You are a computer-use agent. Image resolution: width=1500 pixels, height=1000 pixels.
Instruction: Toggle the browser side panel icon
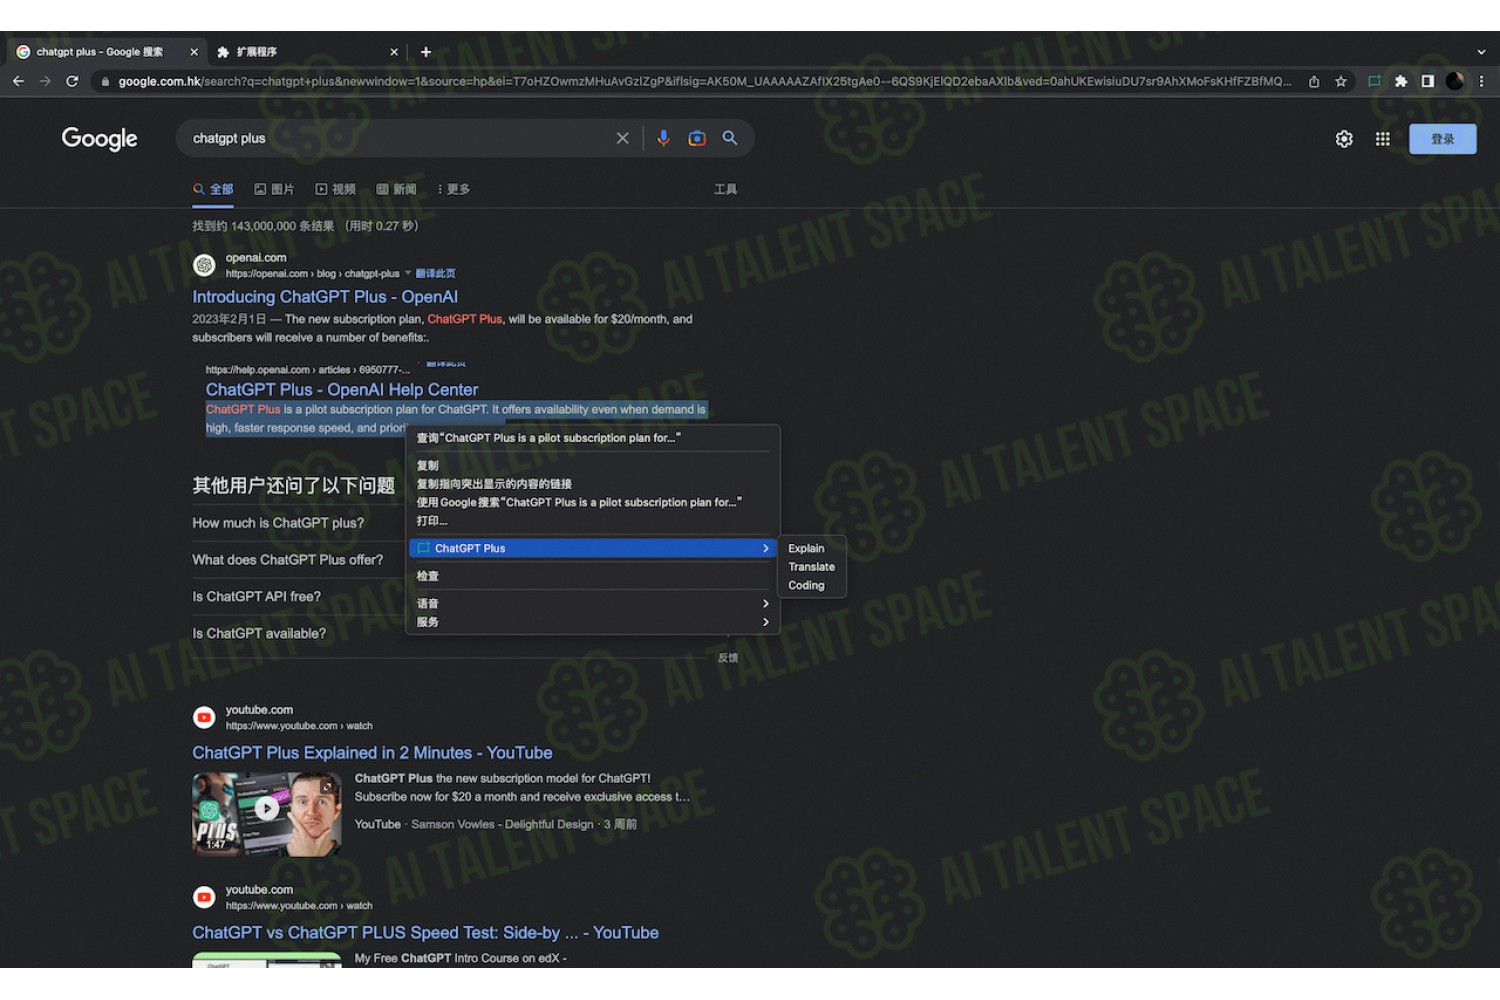click(x=1428, y=81)
